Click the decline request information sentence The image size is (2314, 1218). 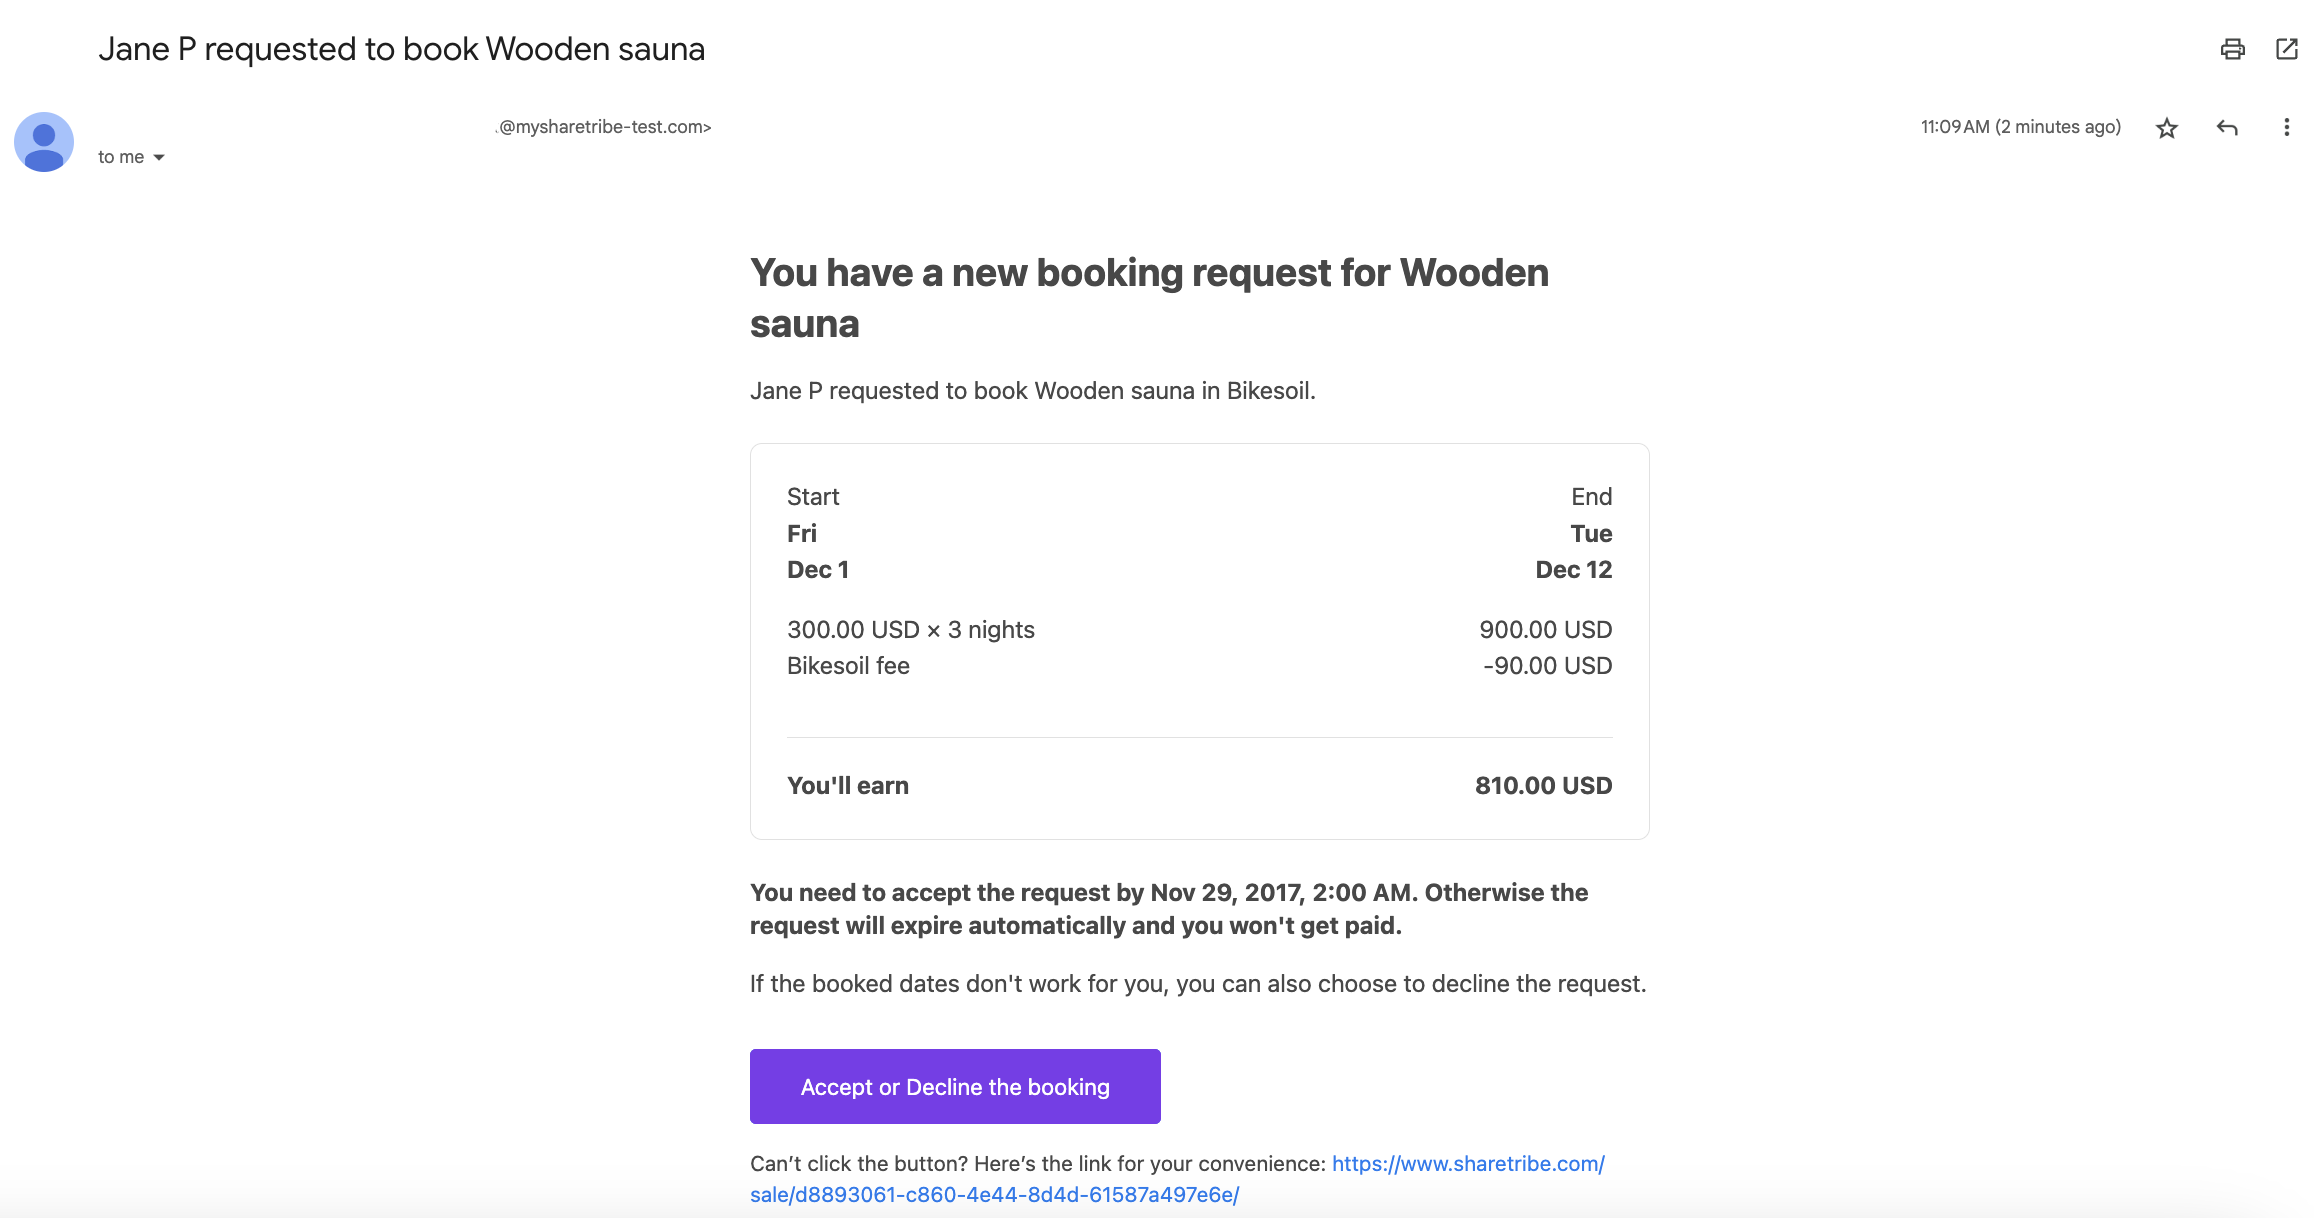1197,984
